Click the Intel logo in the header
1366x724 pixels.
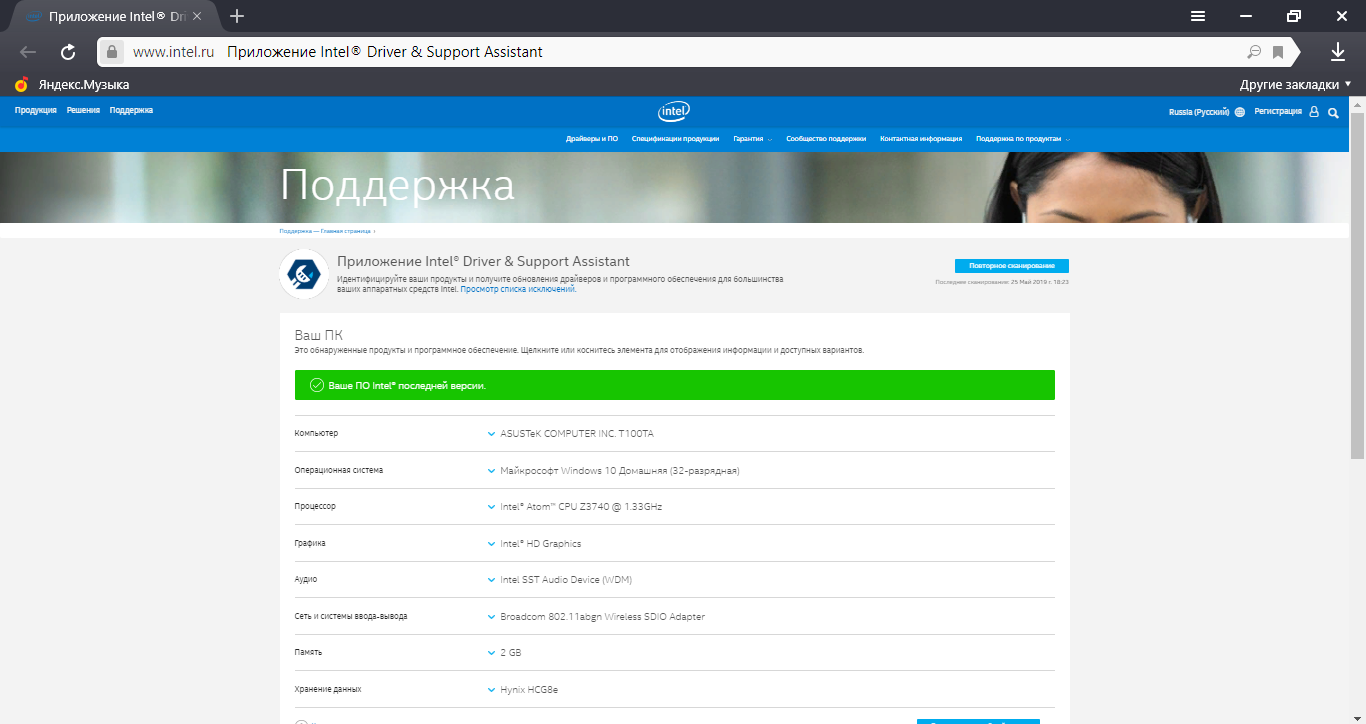coord(673,111)
